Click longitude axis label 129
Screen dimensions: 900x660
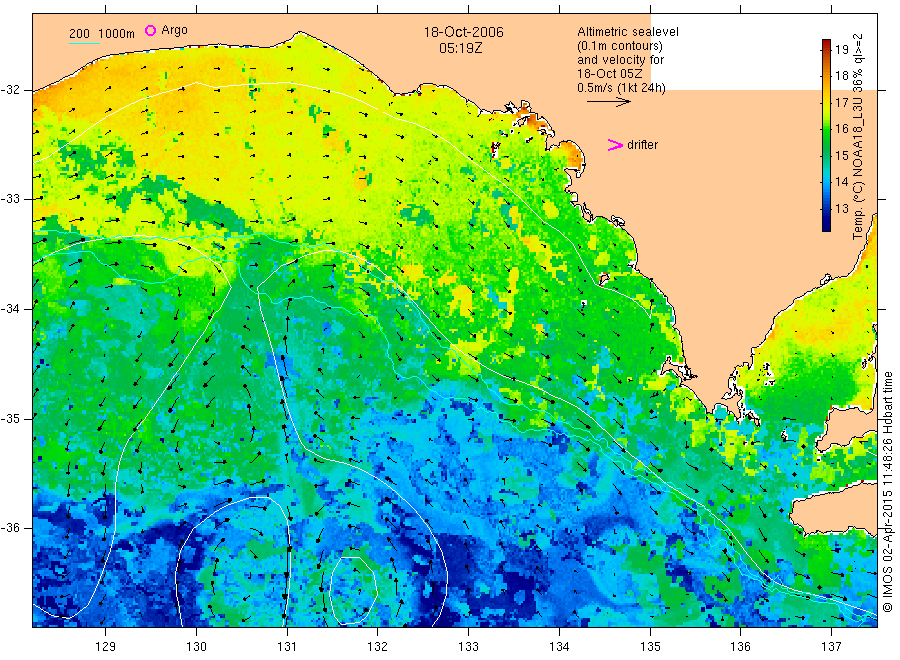pos(106,647)
